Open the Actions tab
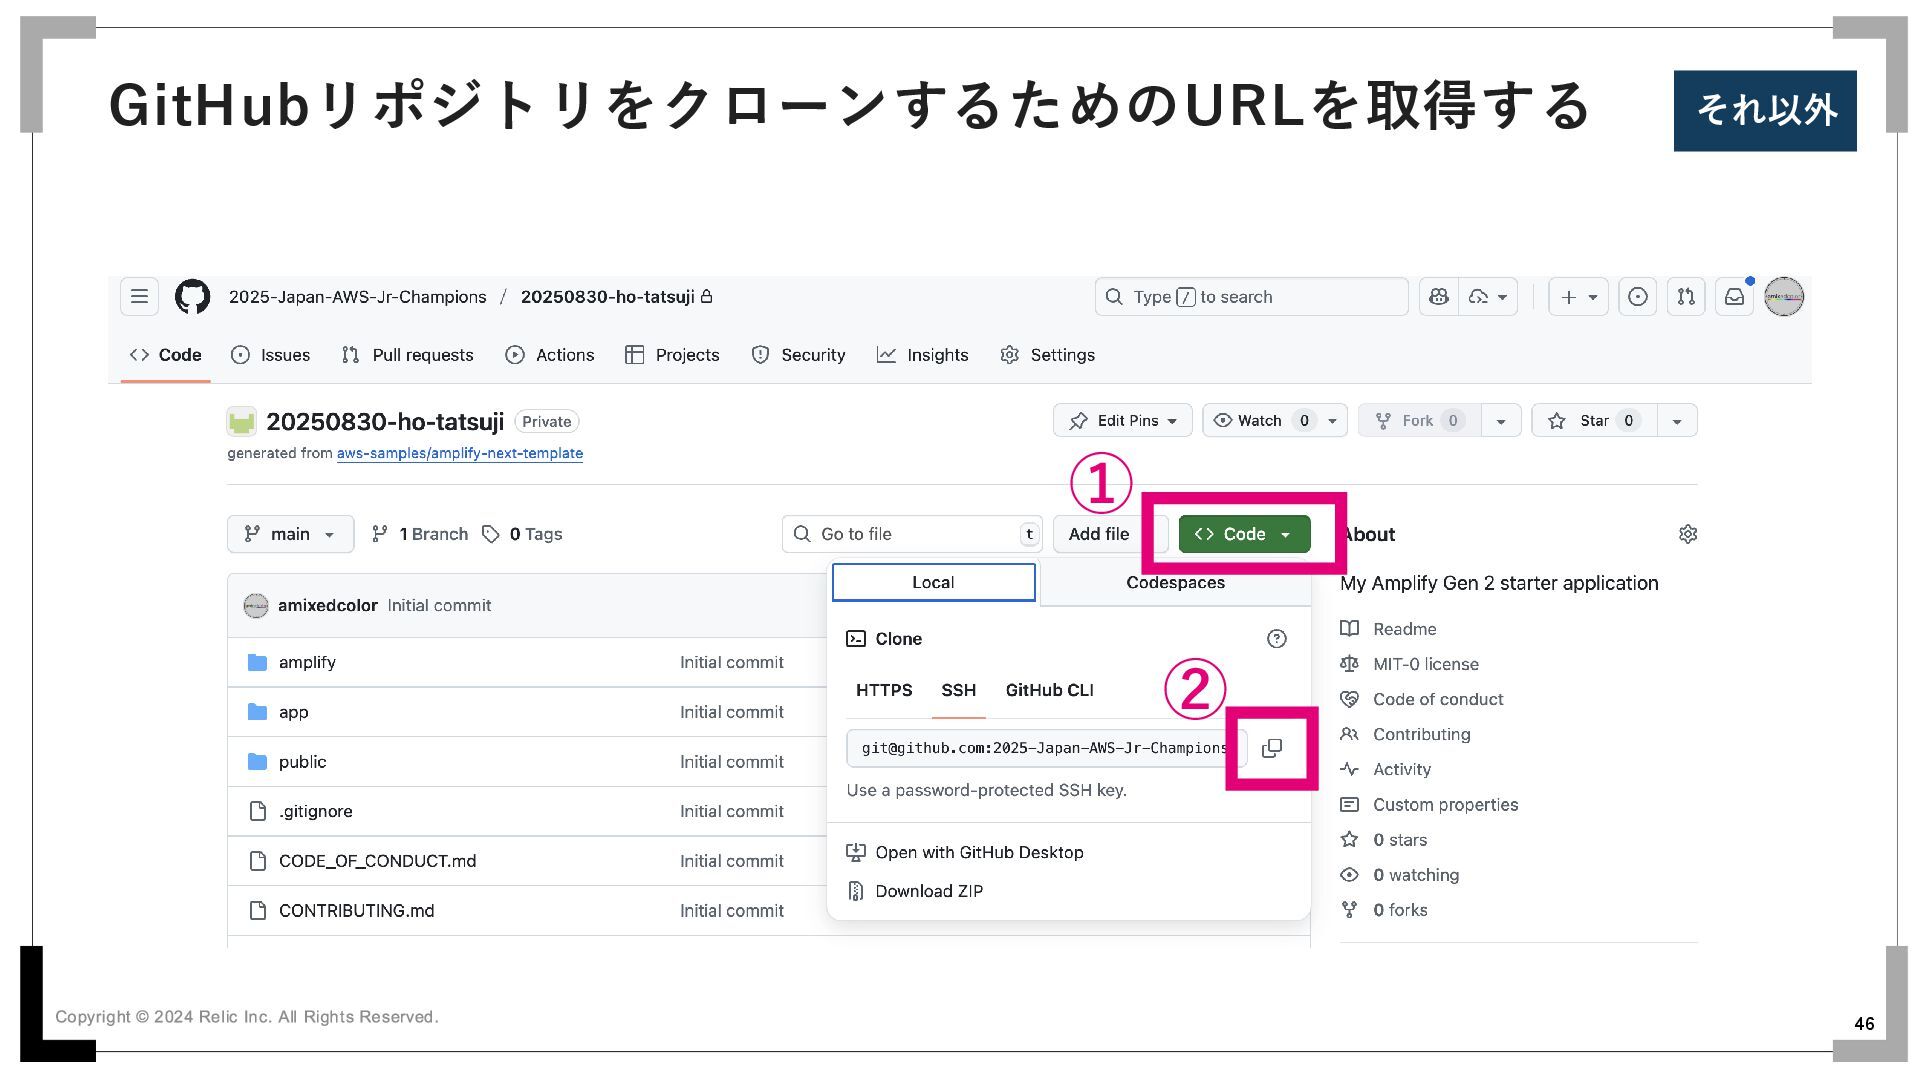 coord(550,355)
